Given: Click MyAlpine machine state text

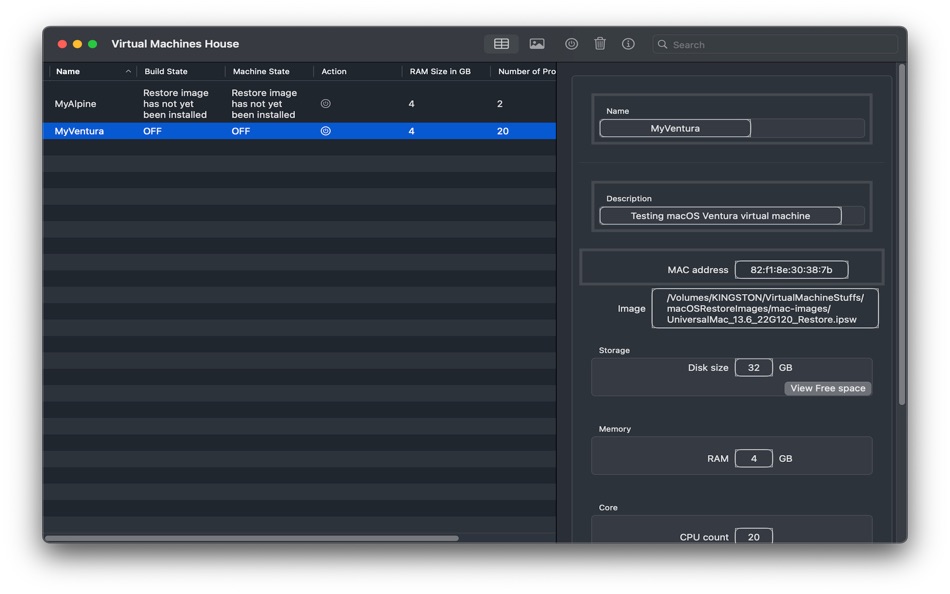Looking at the screenshot, I should coord(264,104).
